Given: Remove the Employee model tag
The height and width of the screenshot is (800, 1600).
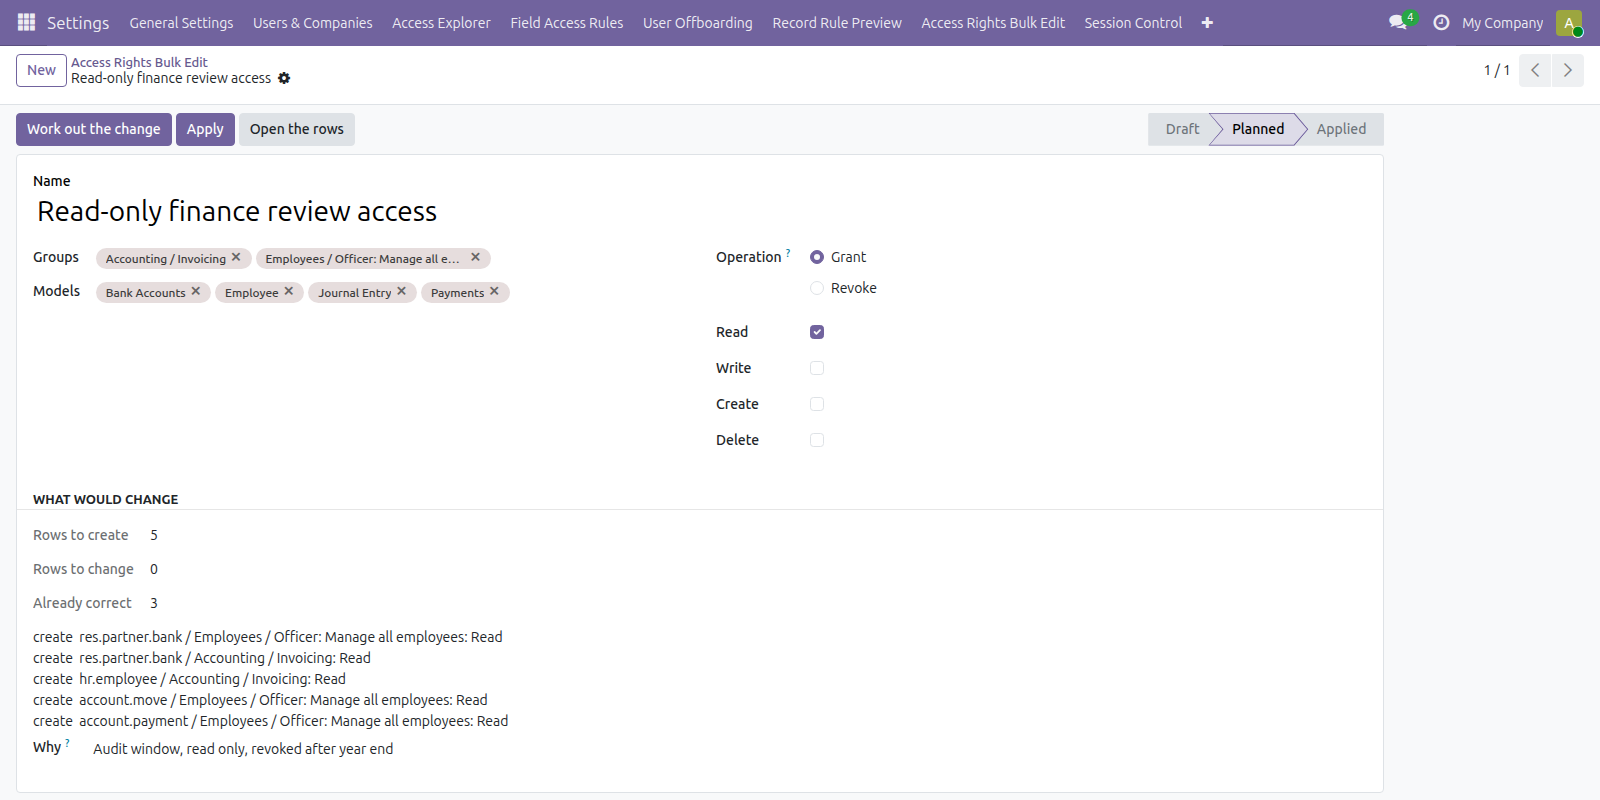Looking at the screenshot, I should [289, 291].
